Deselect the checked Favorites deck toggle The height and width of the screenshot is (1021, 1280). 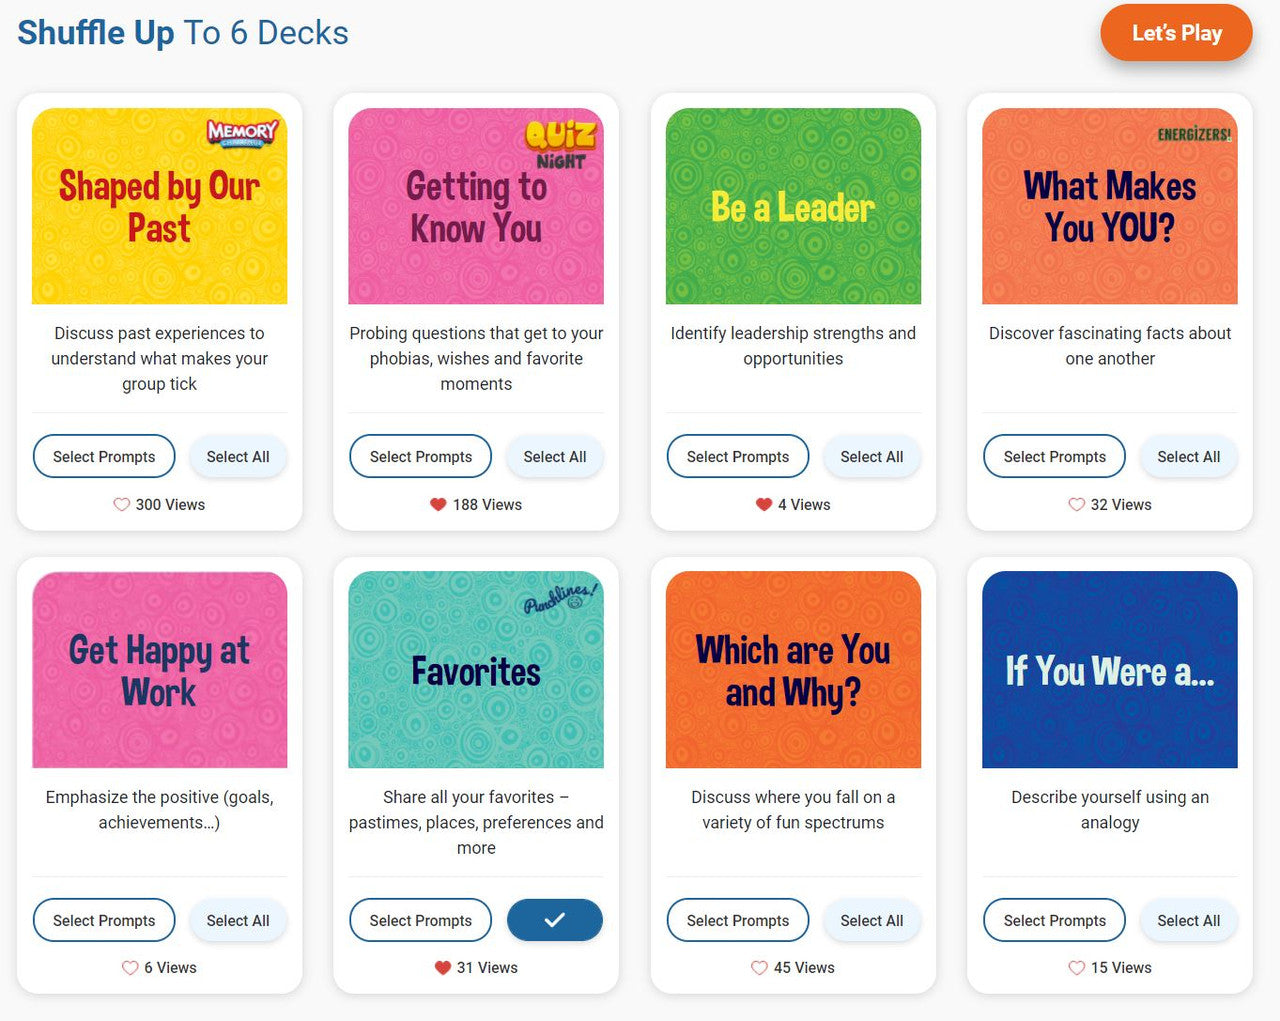click(x=555, y=920)
